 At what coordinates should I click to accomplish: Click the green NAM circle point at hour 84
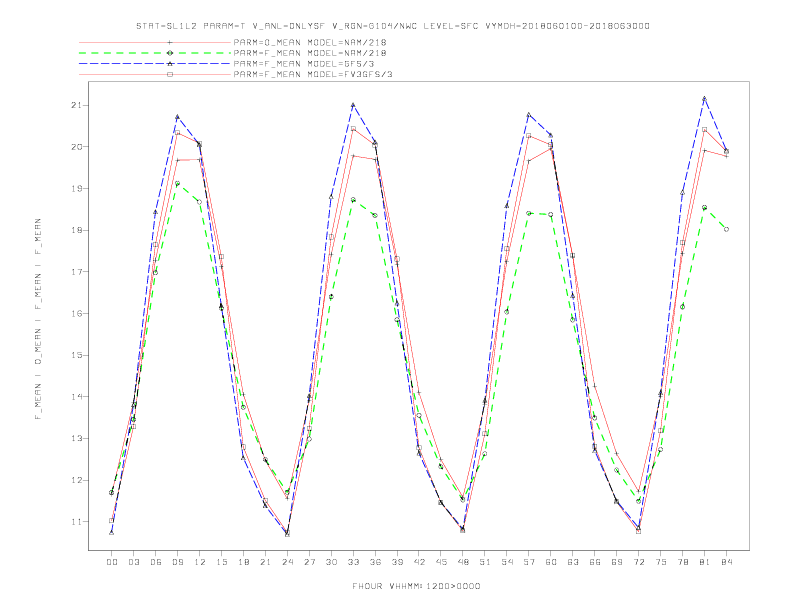tap(726, 229)
